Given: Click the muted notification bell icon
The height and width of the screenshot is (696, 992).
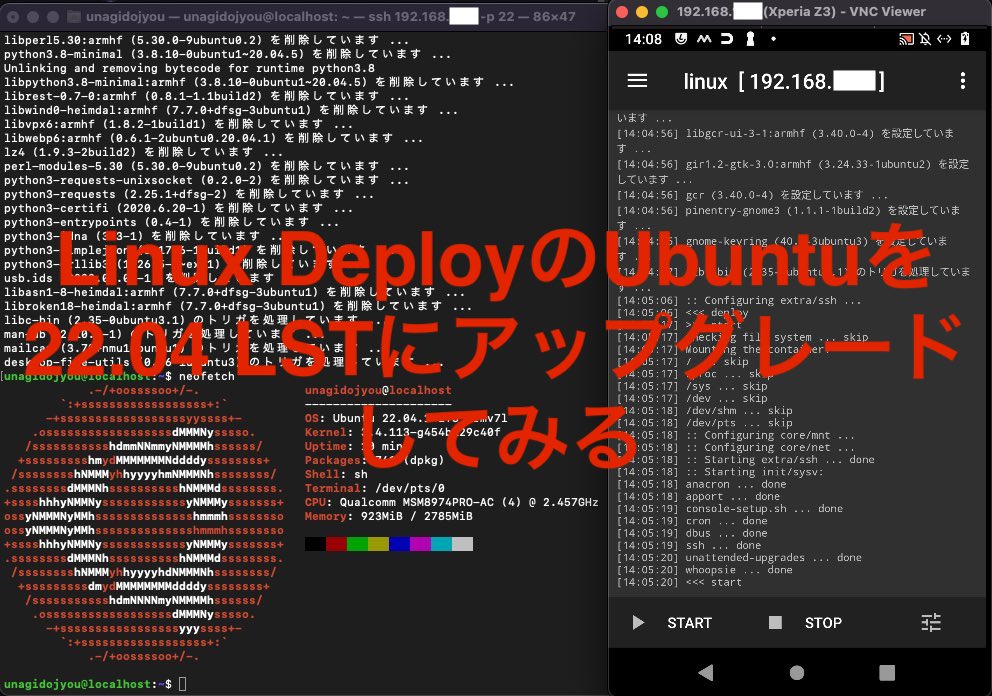Looking at the screenshot, I should [x=925, y=40].
